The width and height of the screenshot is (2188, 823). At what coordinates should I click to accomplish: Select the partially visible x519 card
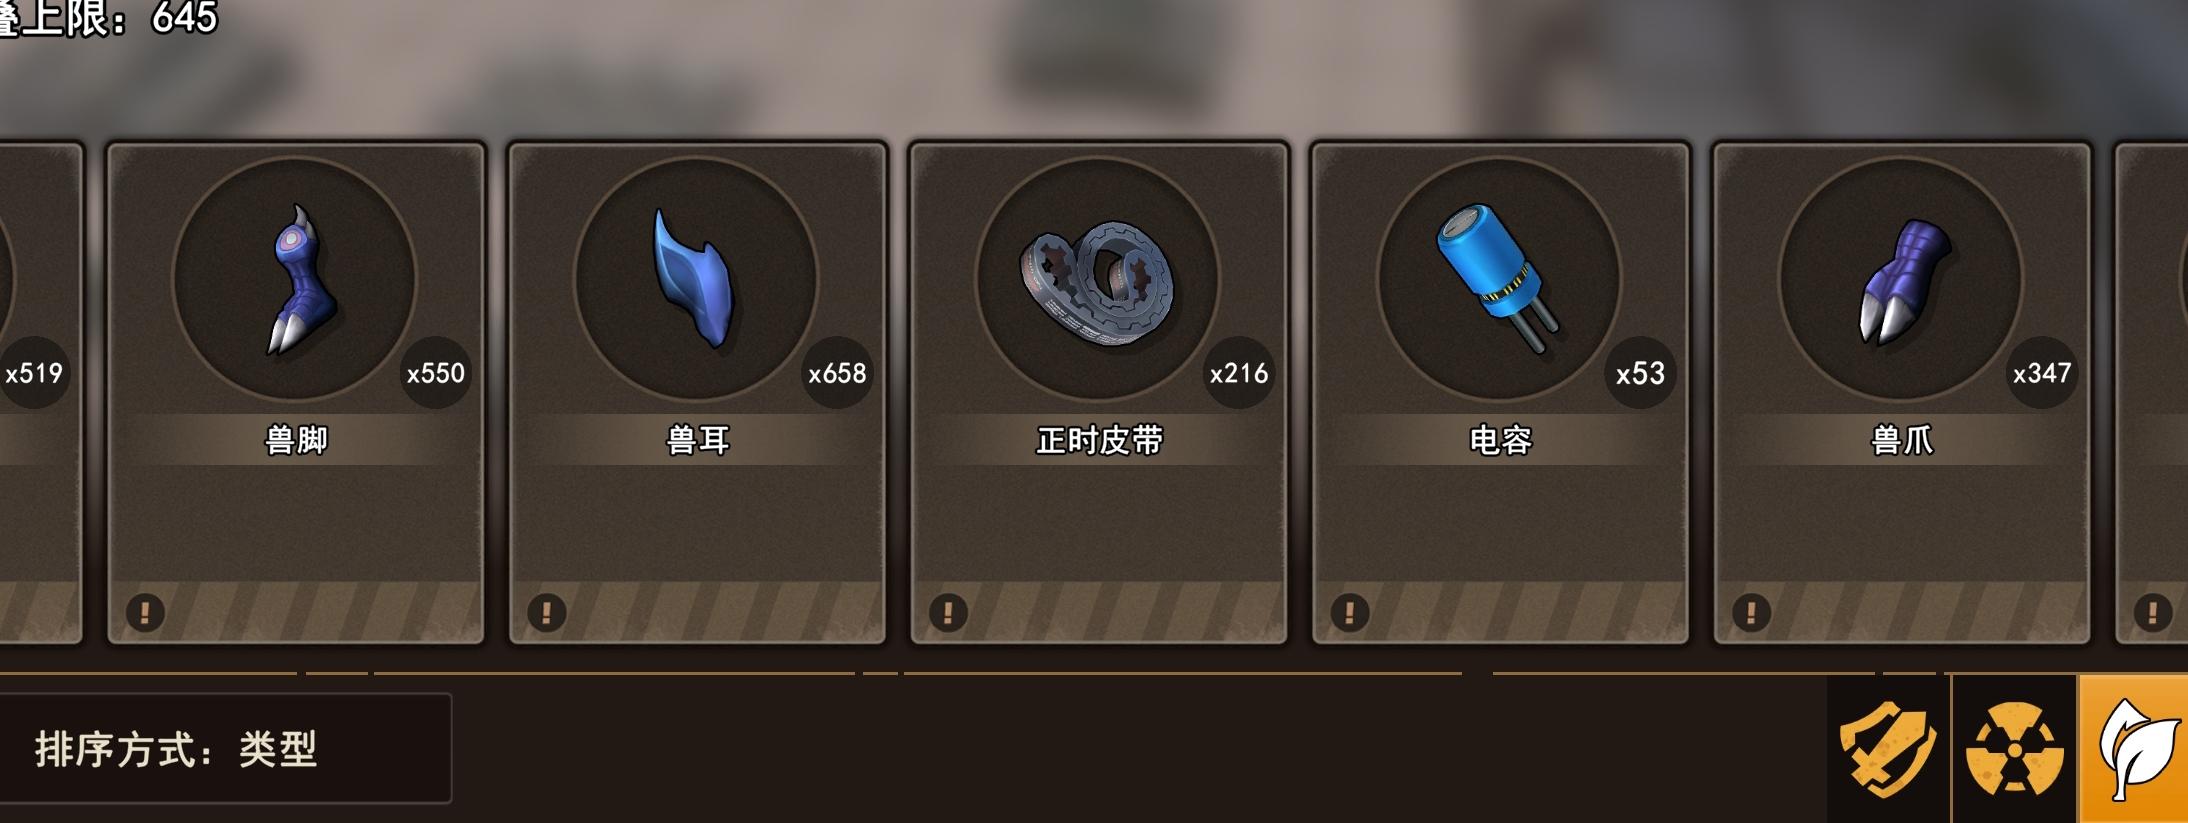tap(41, 393)
